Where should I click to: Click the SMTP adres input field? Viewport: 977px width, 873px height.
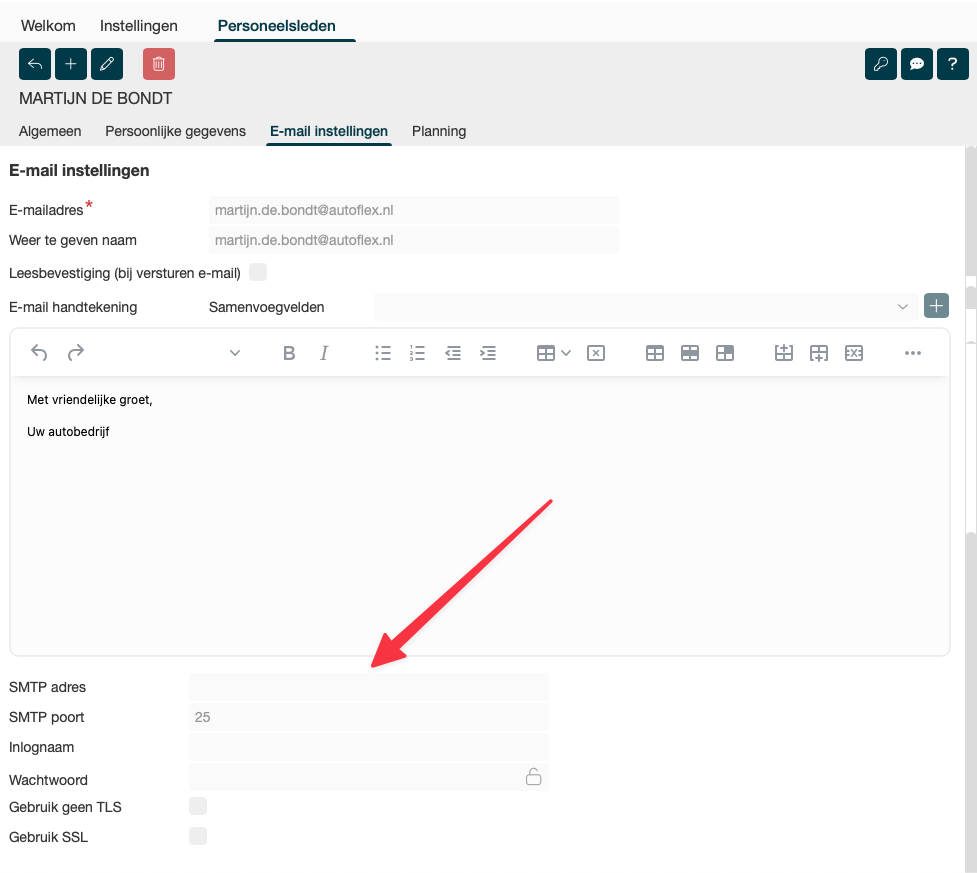click(x=368, y=687)
